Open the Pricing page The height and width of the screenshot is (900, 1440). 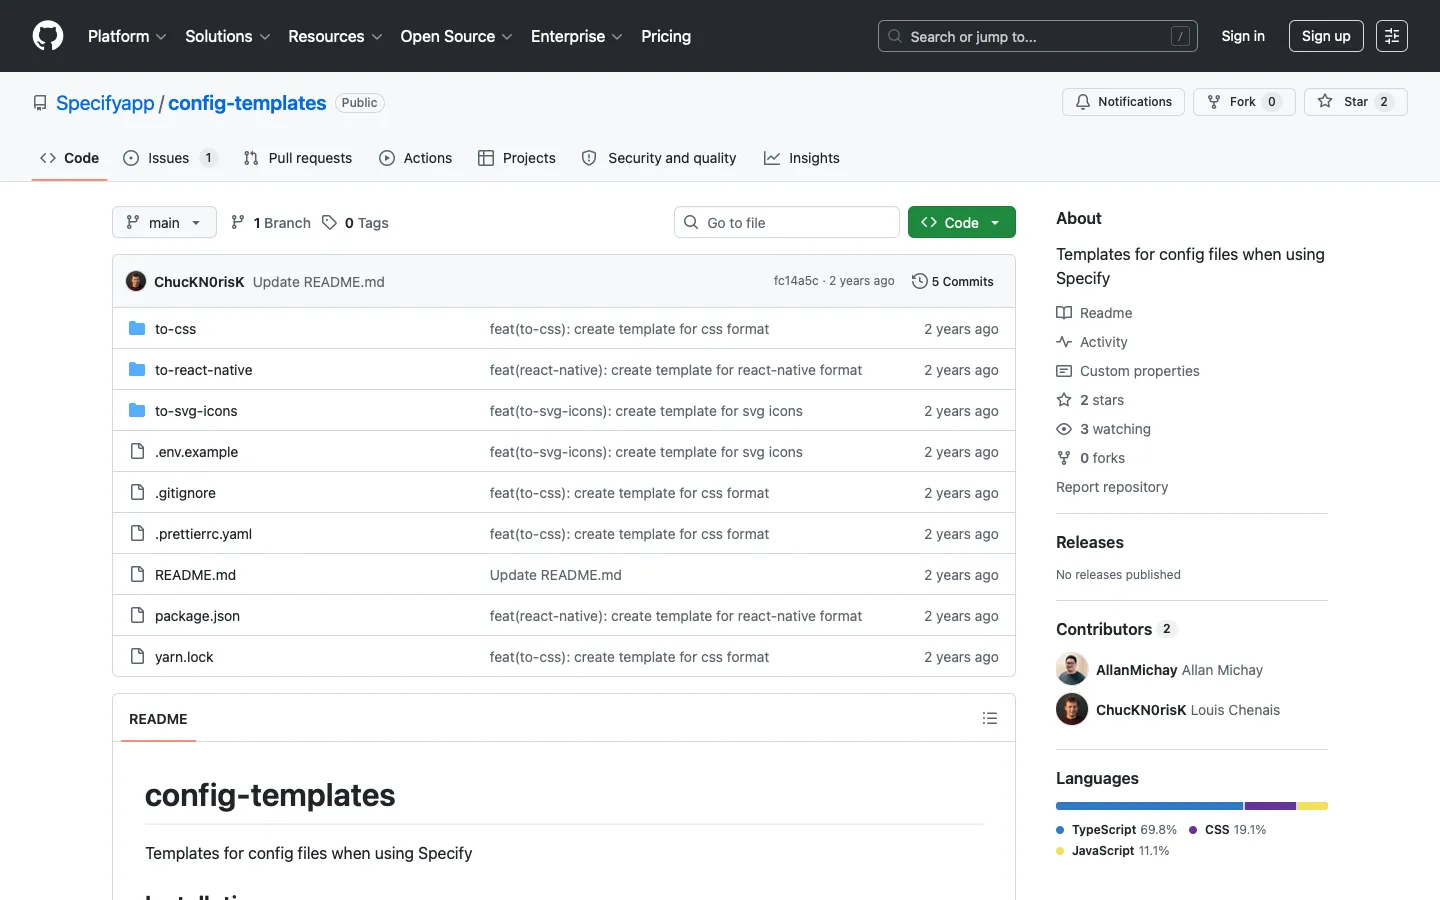click(x=666, y=36)
